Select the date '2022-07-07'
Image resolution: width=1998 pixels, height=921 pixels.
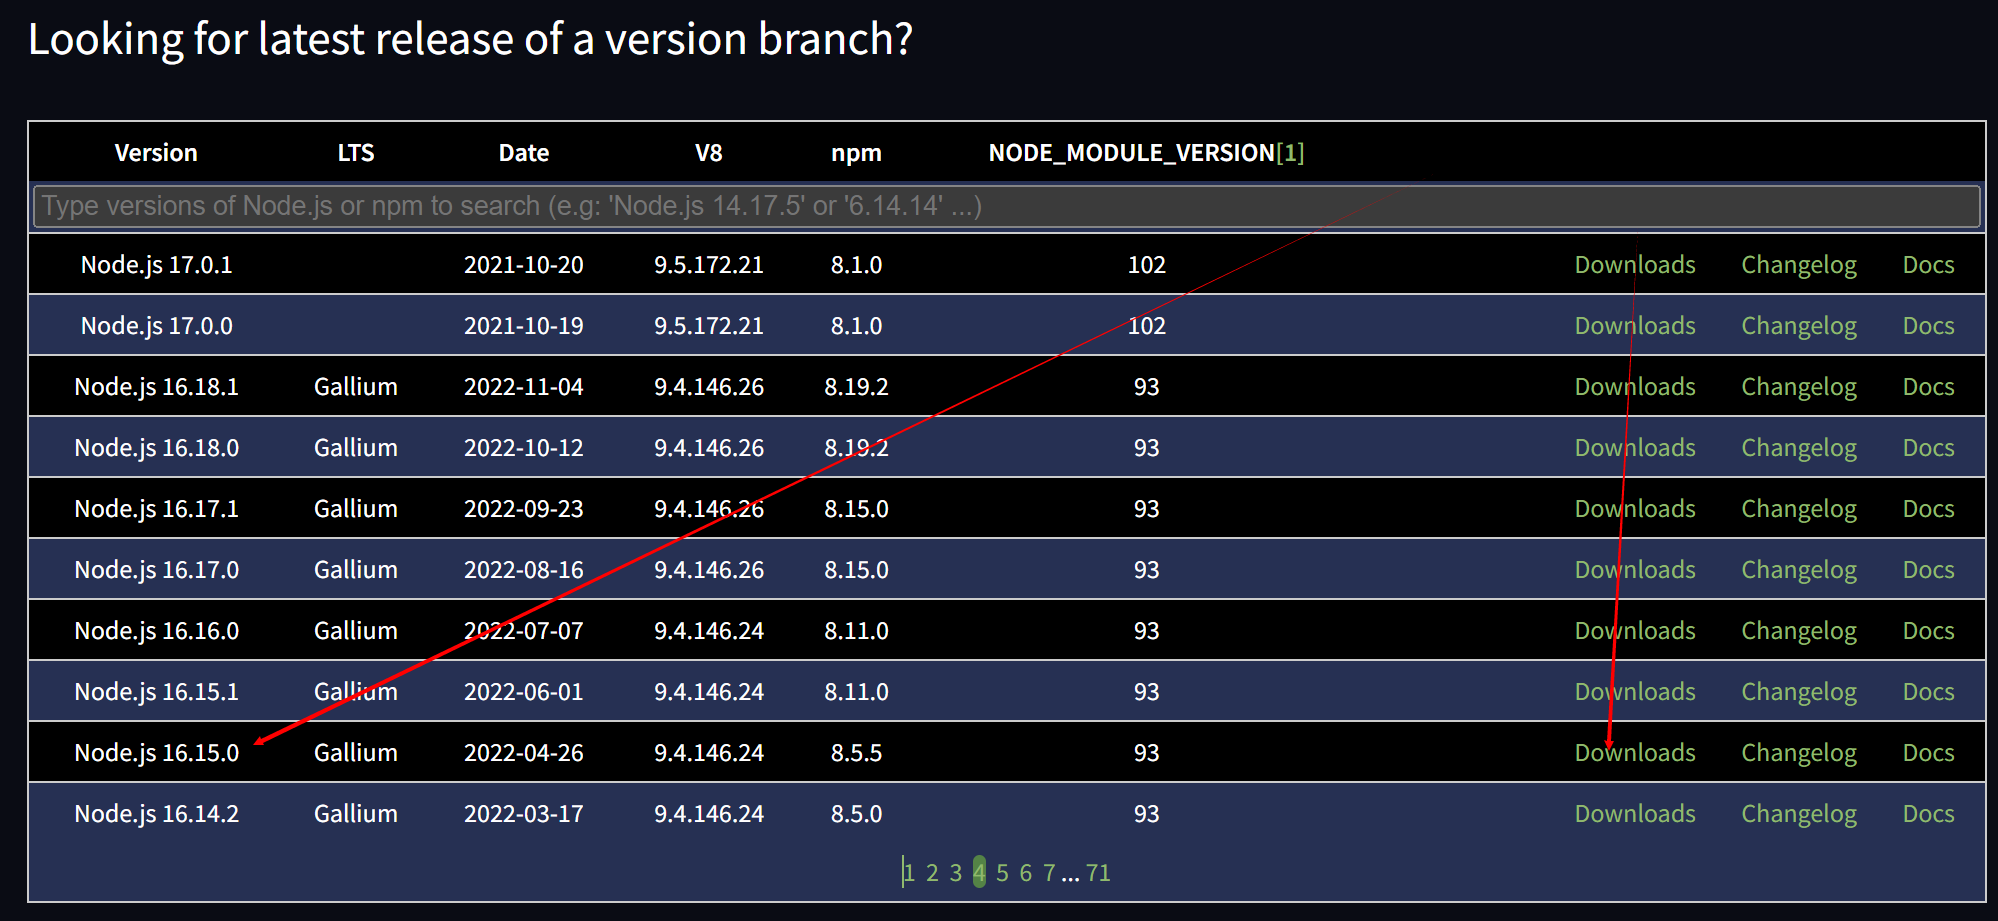[x=524, y=631]
